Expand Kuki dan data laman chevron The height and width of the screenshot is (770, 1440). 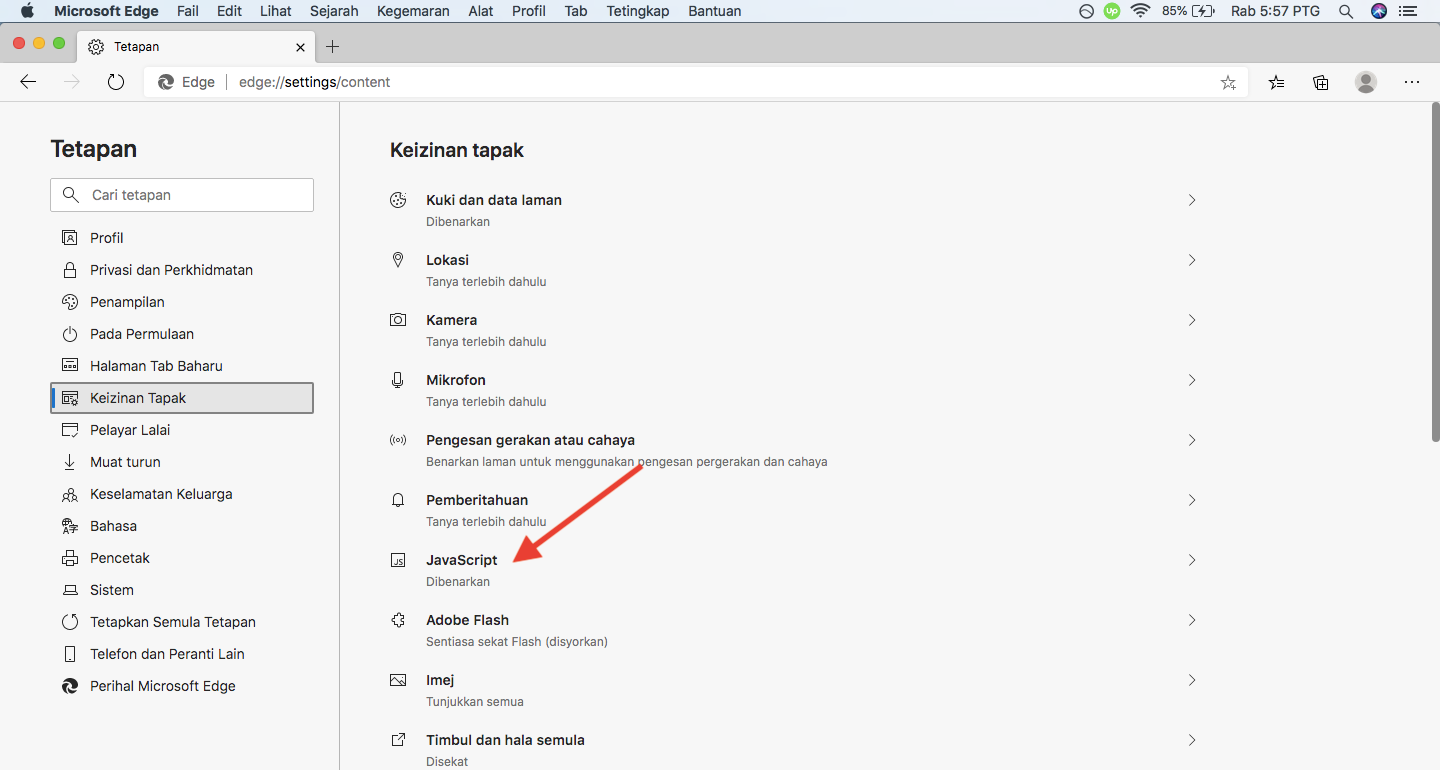click(x=1192, y=200)
